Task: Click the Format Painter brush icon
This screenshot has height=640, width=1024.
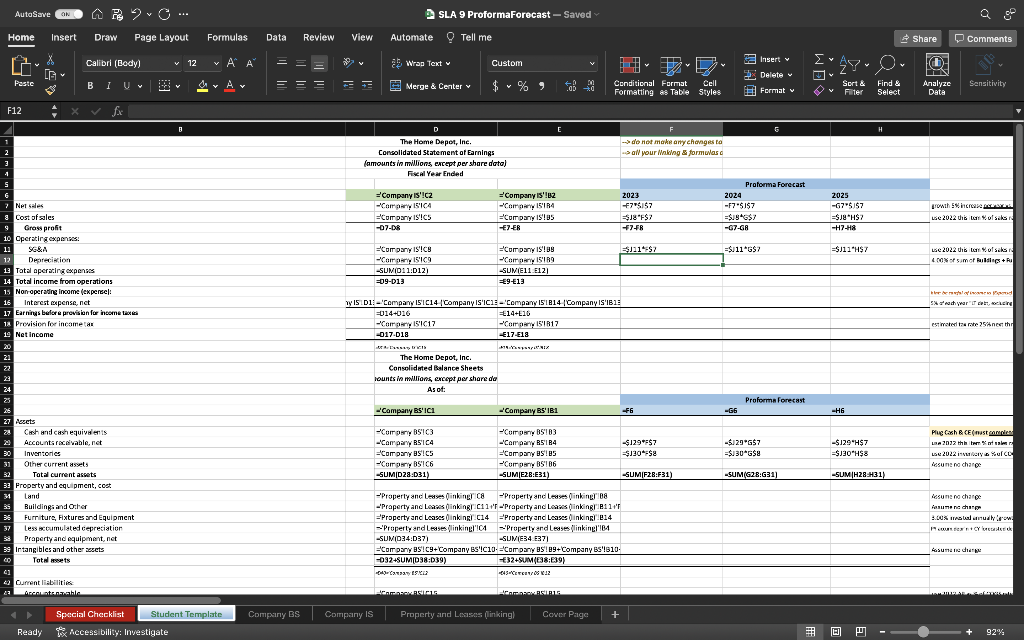Action: 50,89
